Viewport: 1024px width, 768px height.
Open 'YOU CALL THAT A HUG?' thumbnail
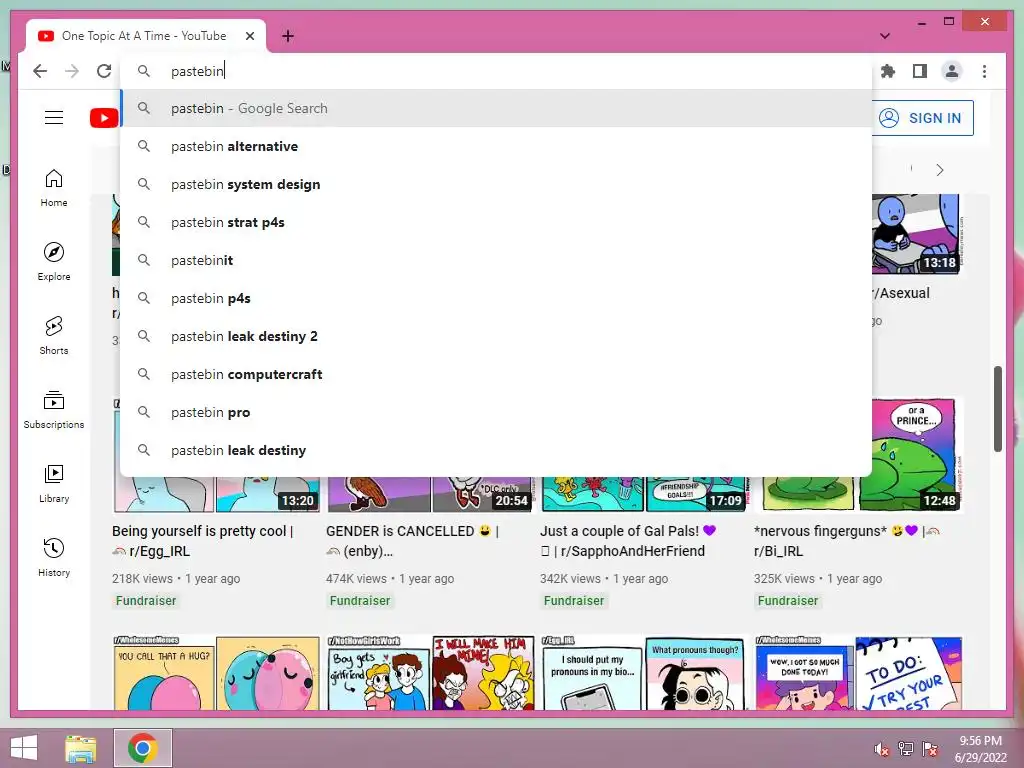tap(216, 673)
